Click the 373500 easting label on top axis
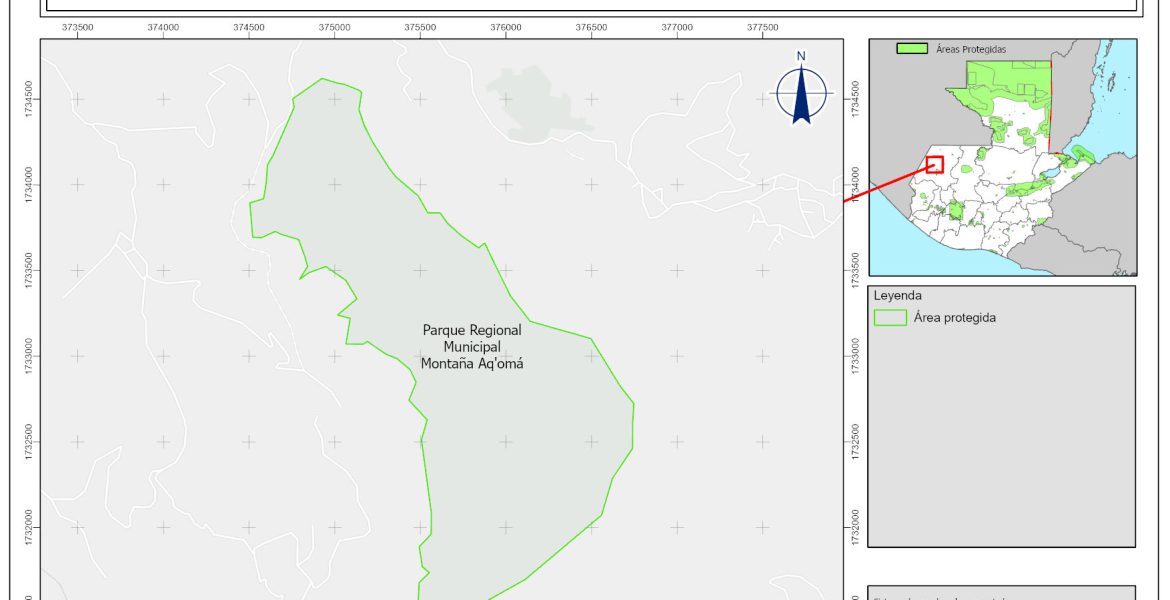This screenshot has width=1170, height=600. pyautogui.click(x=78, y=27)
